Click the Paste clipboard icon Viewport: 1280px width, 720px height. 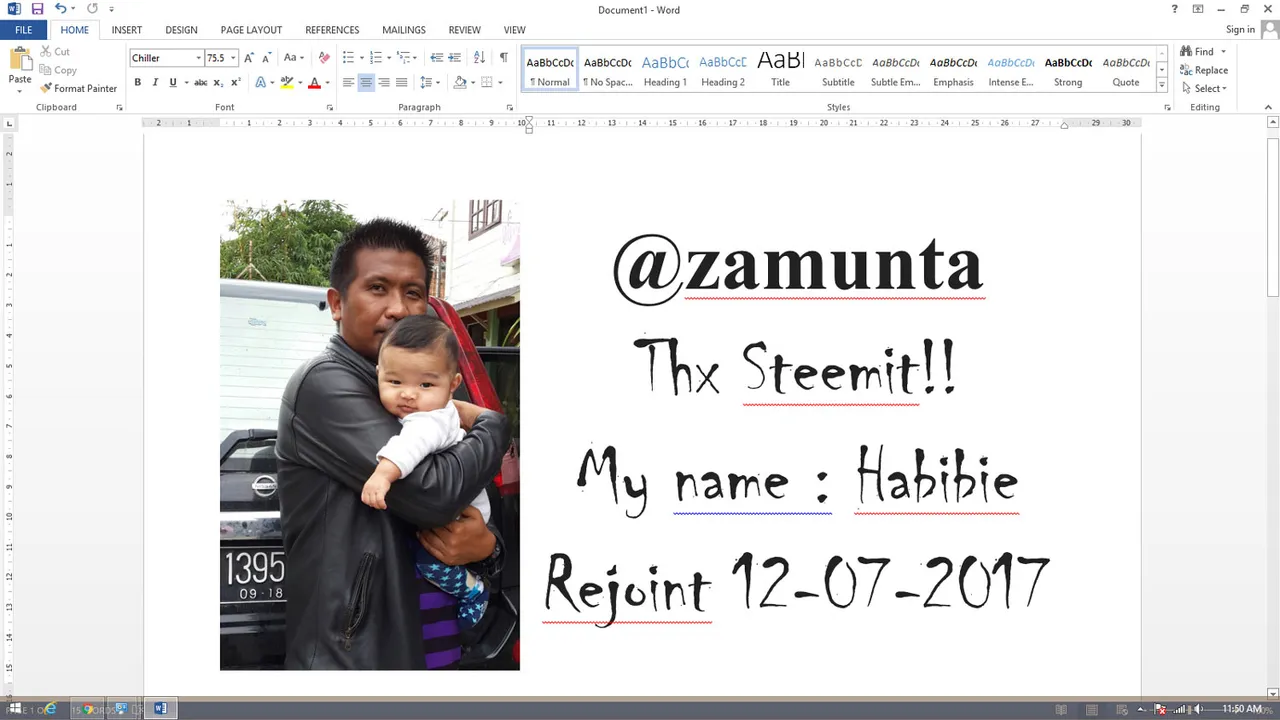(x=19, y=60)
